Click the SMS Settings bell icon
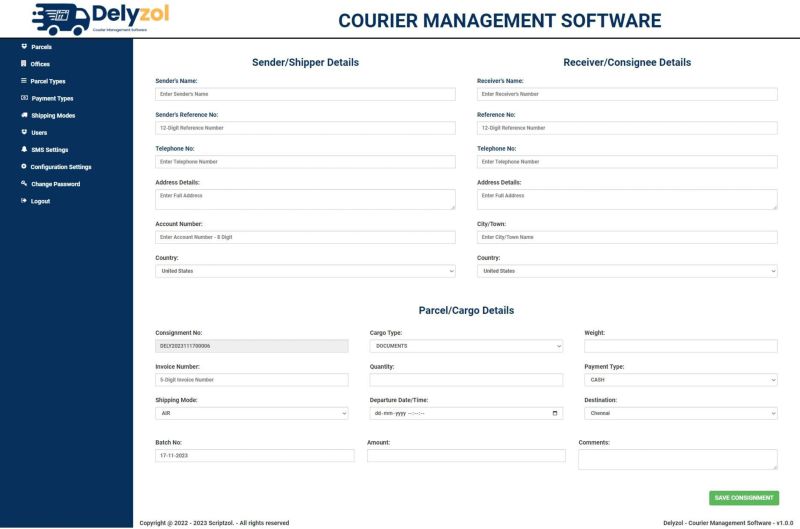This screenshot has width=800, height=529. pyautogui.click(x=24, y=149)
